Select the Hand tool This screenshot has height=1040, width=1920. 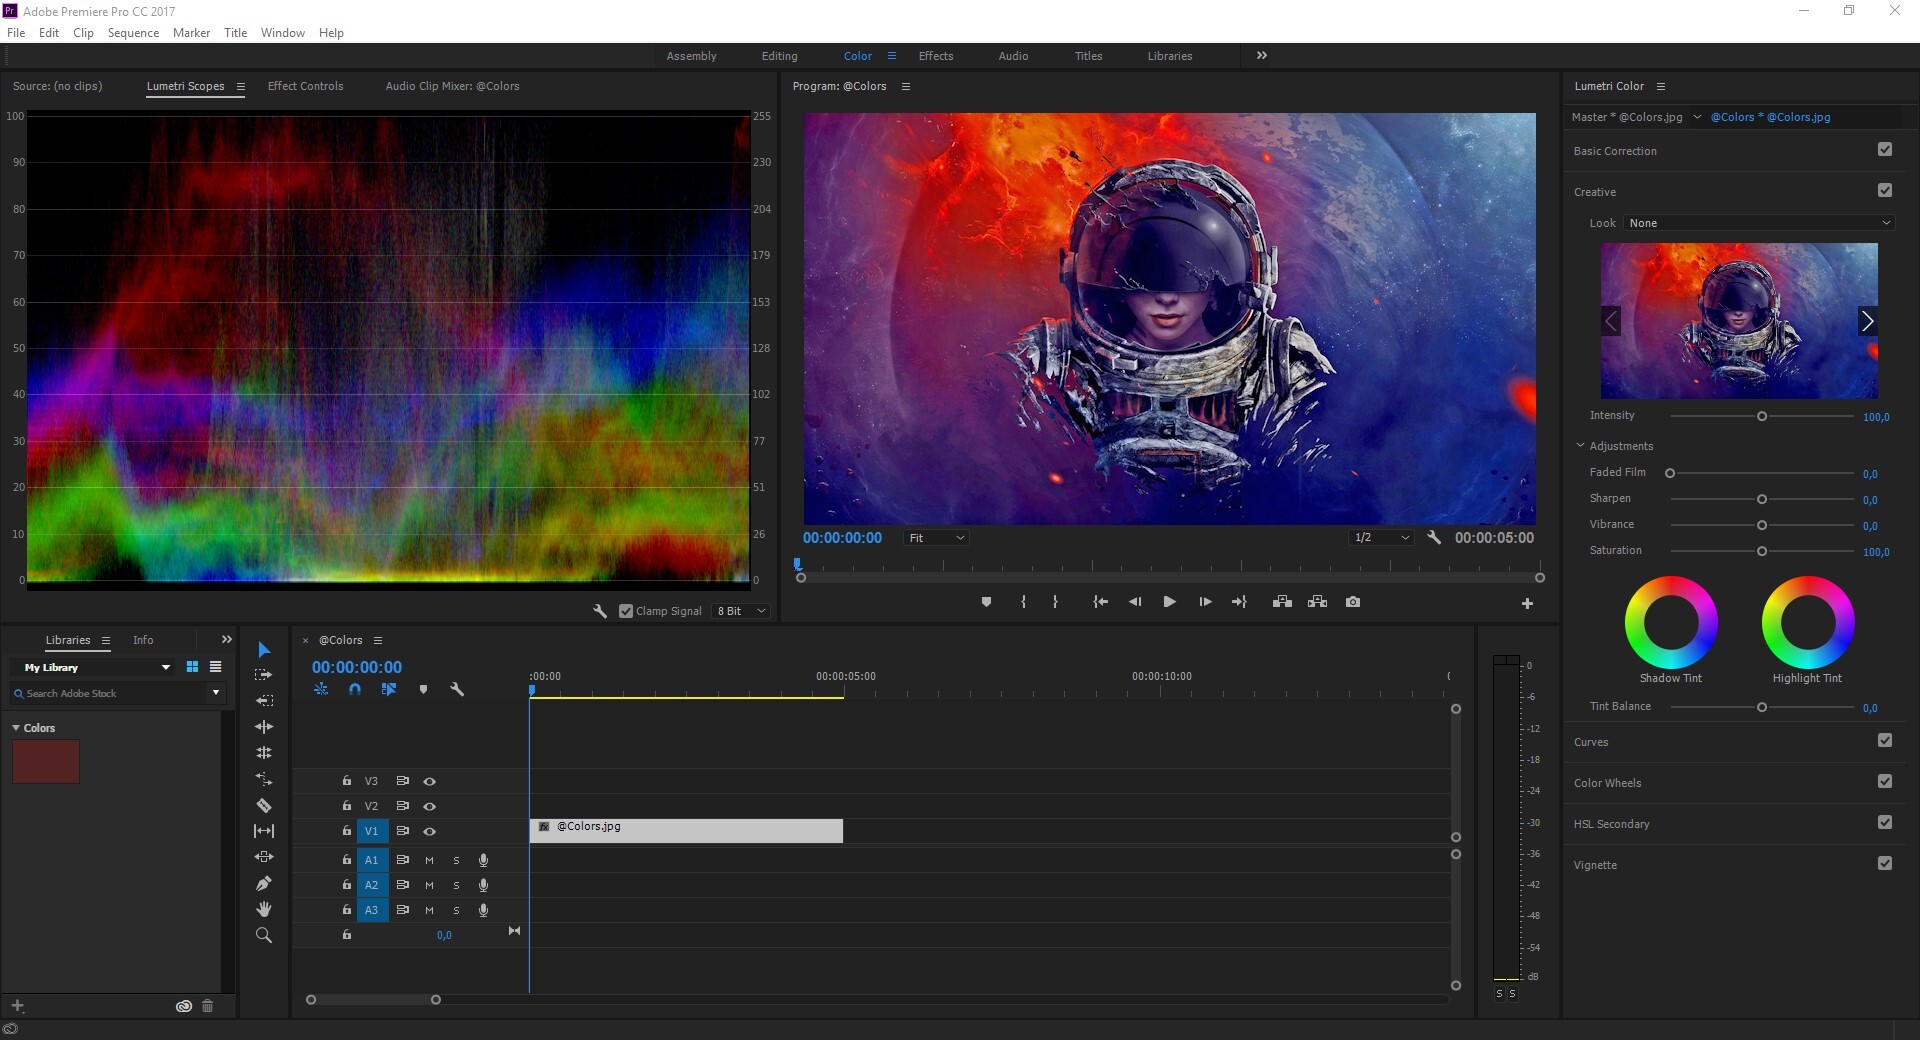264,909
